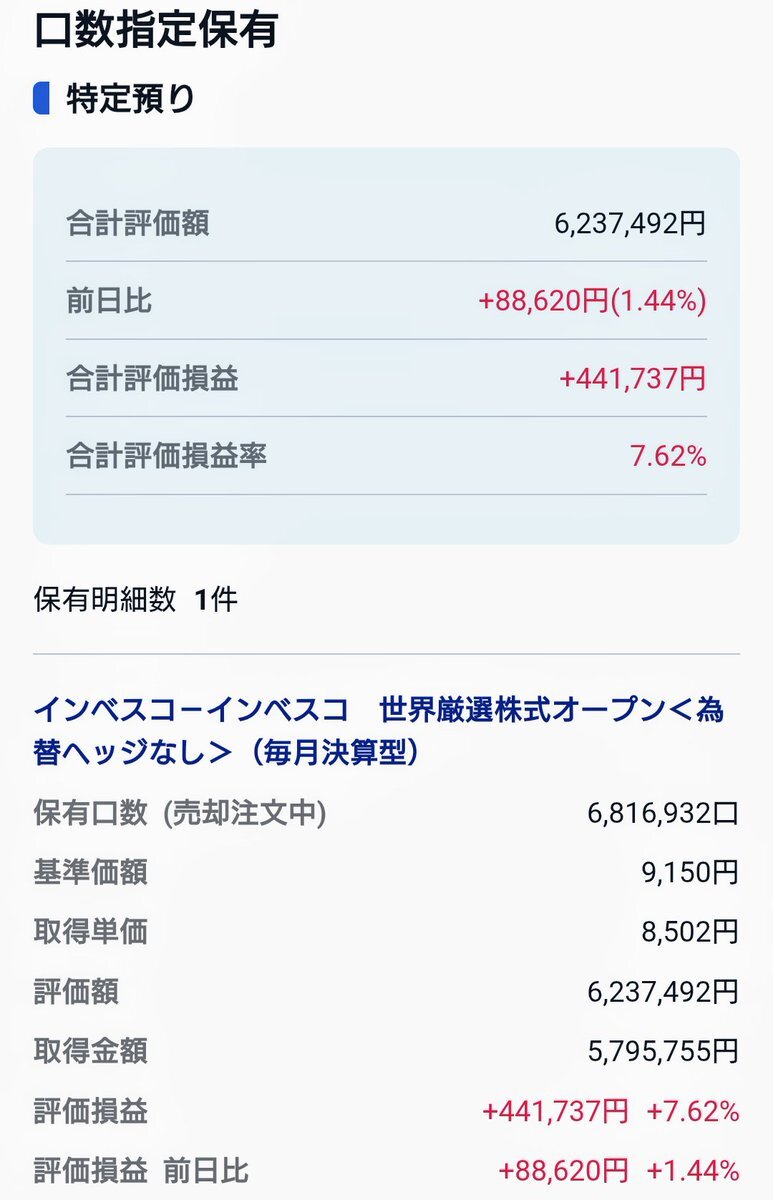The height and width of the screenshot is (1200, 773).
Task: Click the 保有口数 (売却注文中) label
Action: pos(180,814)
